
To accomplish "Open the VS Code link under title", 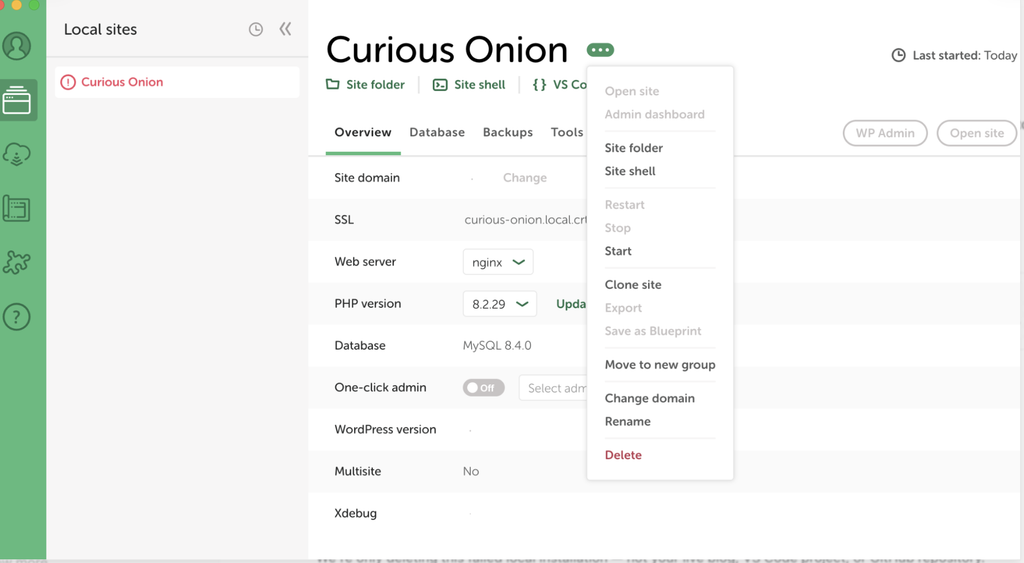I will pos(570,85).
